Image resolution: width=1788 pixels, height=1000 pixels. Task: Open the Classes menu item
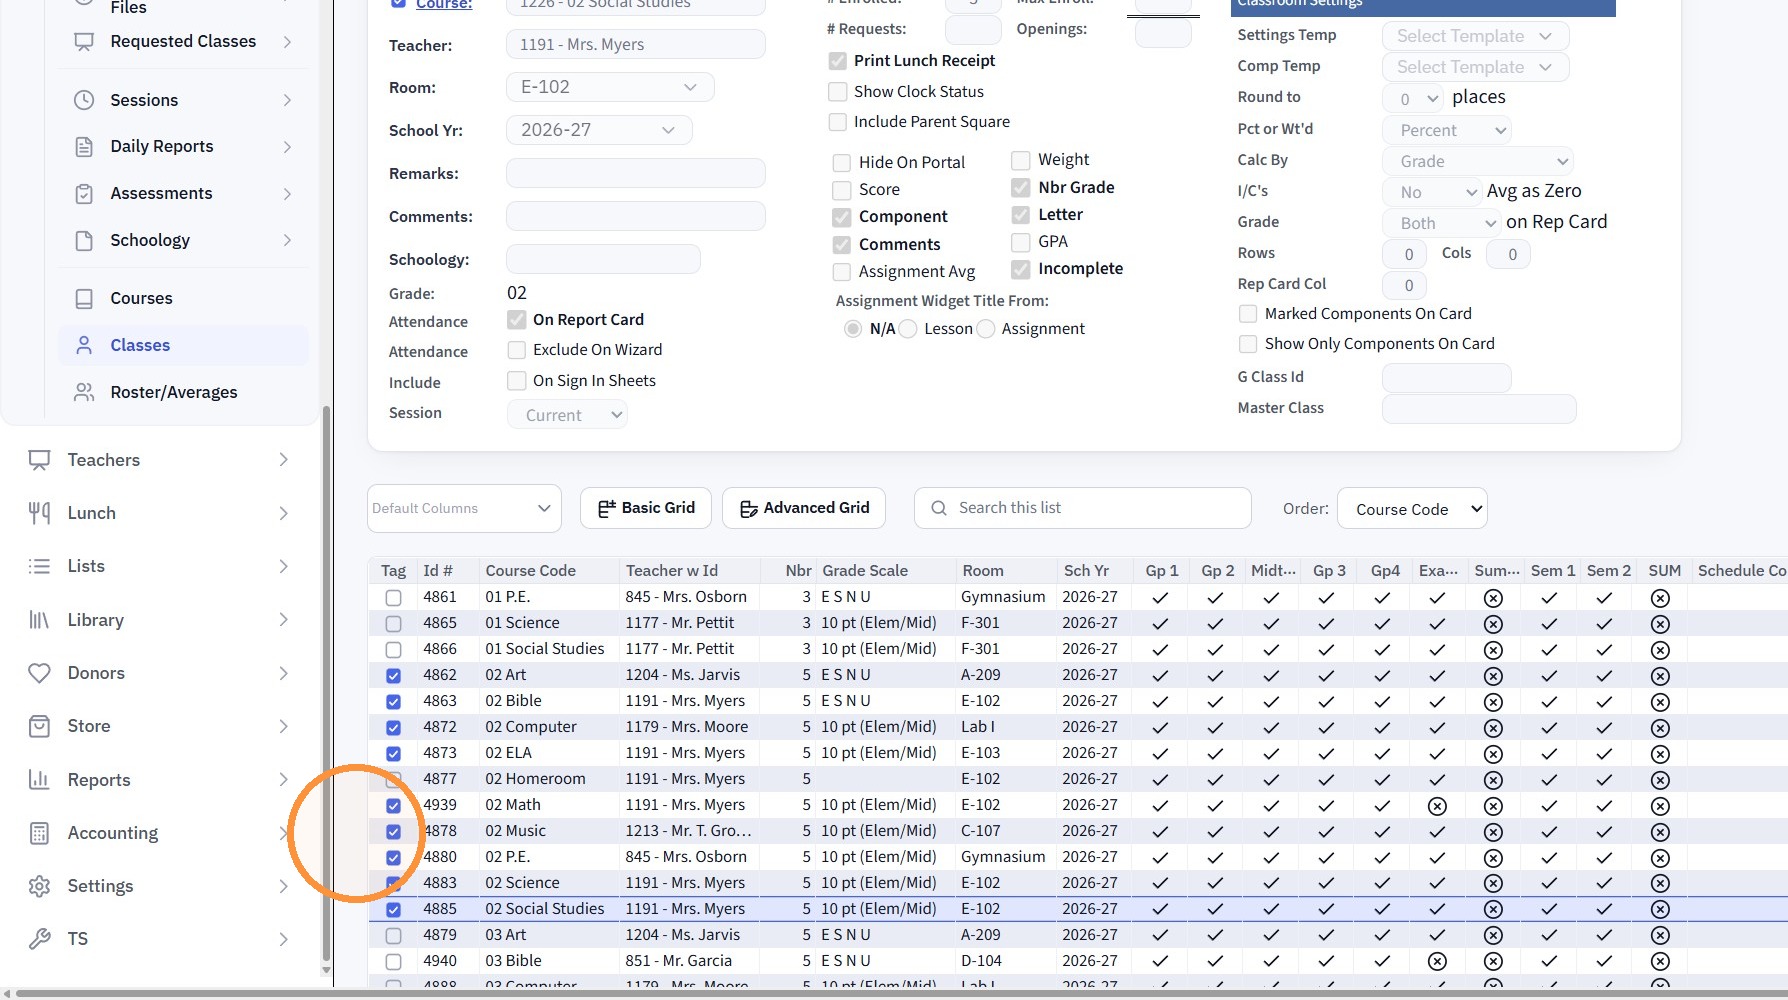point(183,346)
